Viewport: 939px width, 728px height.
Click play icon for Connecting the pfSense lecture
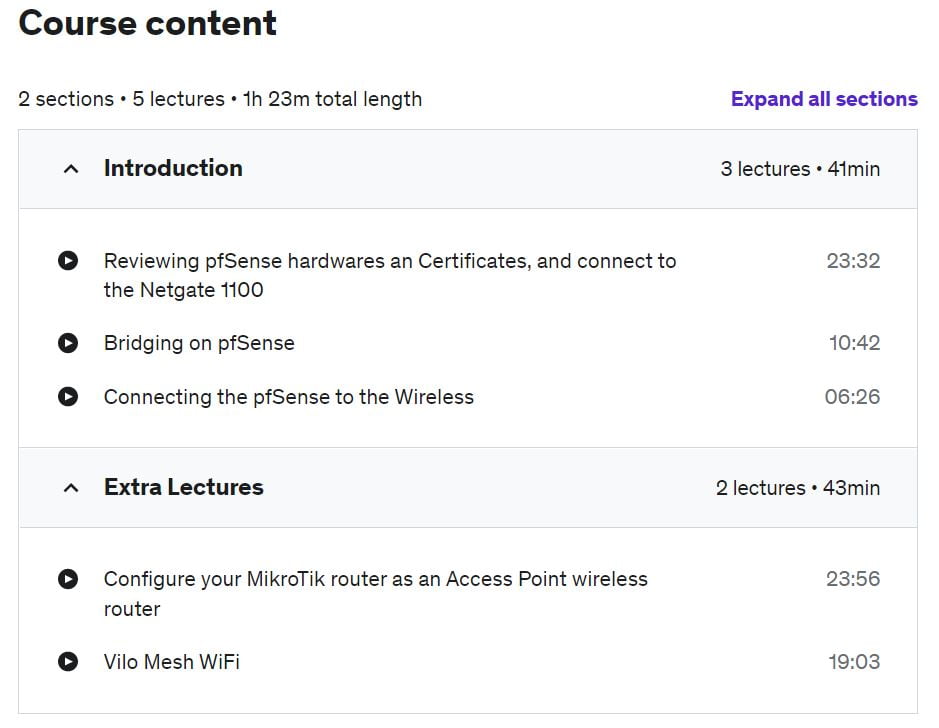coord(68,396)
